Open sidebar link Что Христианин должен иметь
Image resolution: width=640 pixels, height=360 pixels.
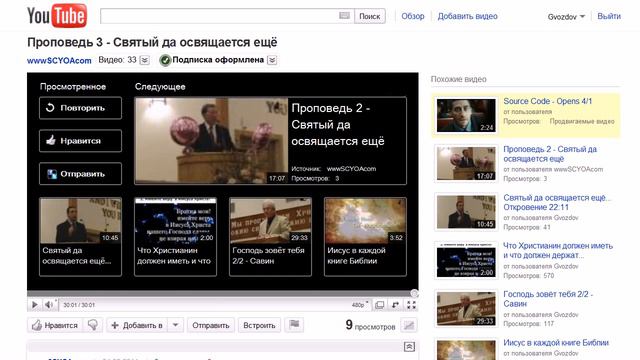click(x=558, y=251)
